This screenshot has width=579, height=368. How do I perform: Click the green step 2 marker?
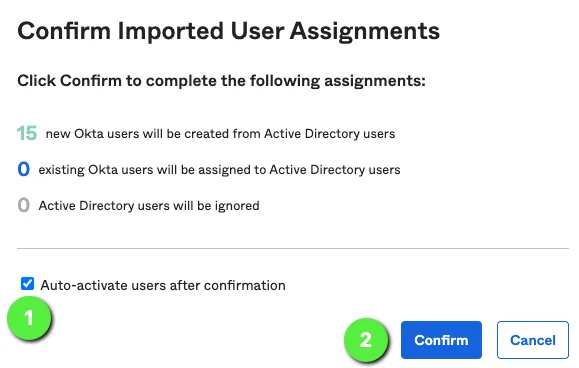tap(366, 340)
